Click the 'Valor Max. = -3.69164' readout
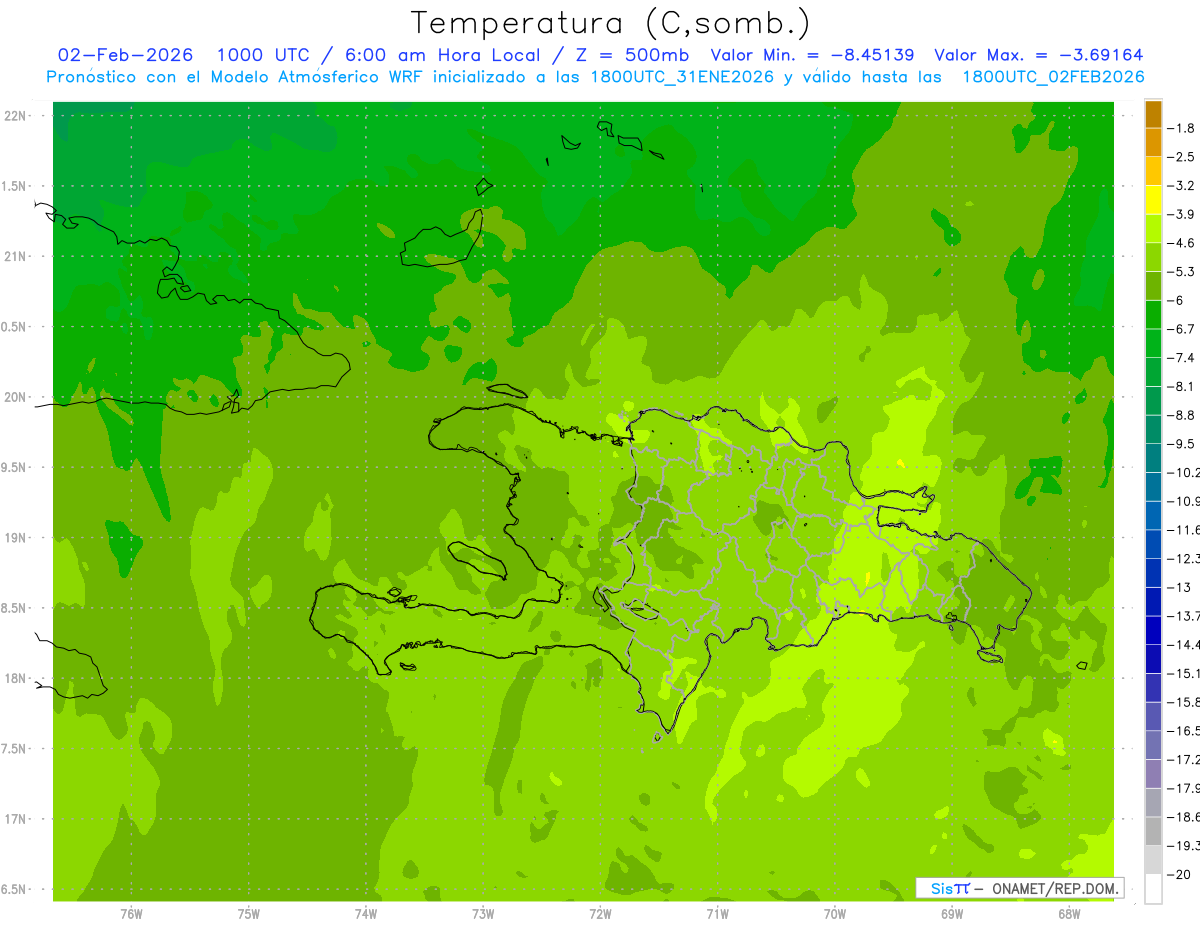This screenshot has height=927, width=1200. tap(1038, 55)
